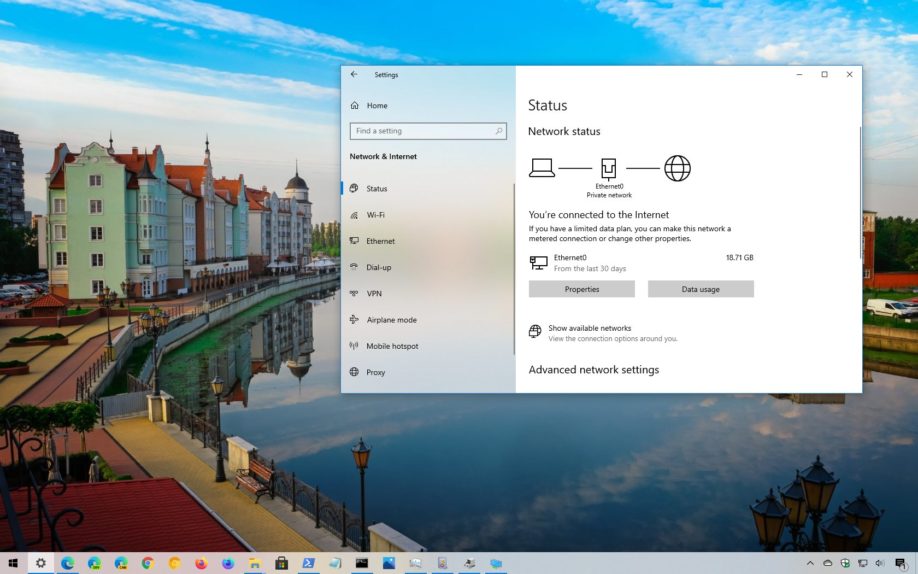
Task: Click the Proxy globe icon
Action: [x=354, y=372]
